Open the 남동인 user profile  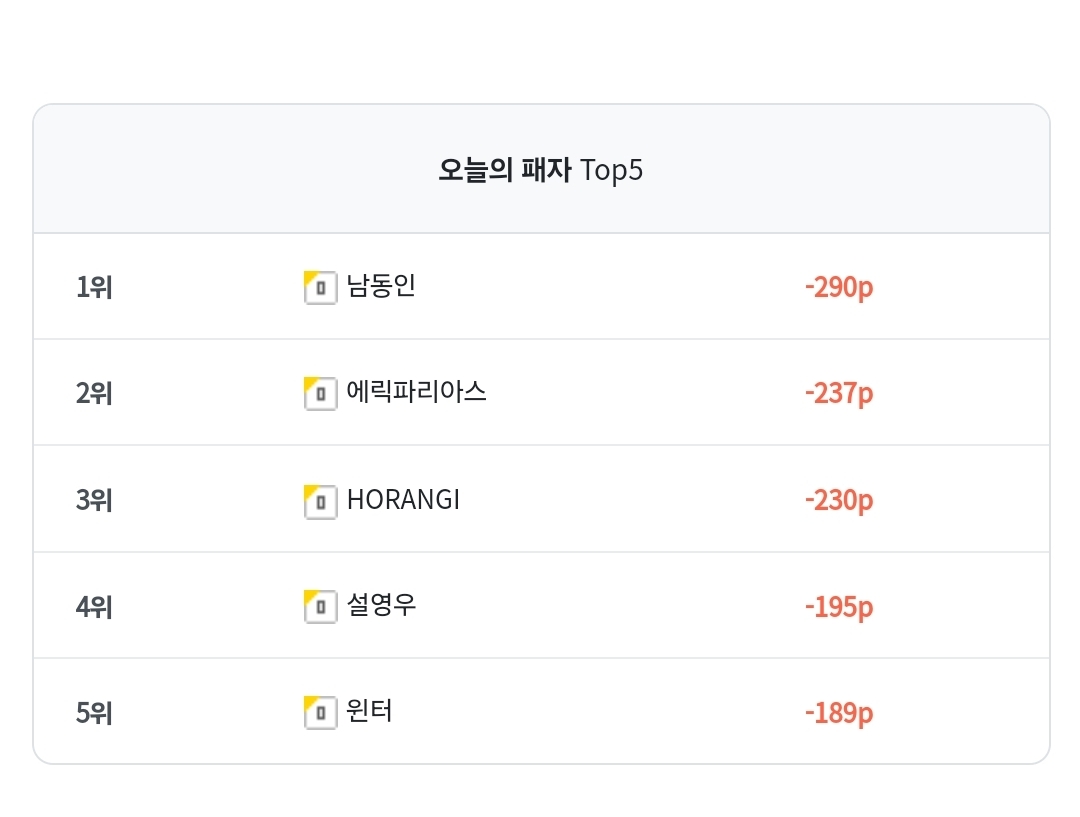pos(381,285)
